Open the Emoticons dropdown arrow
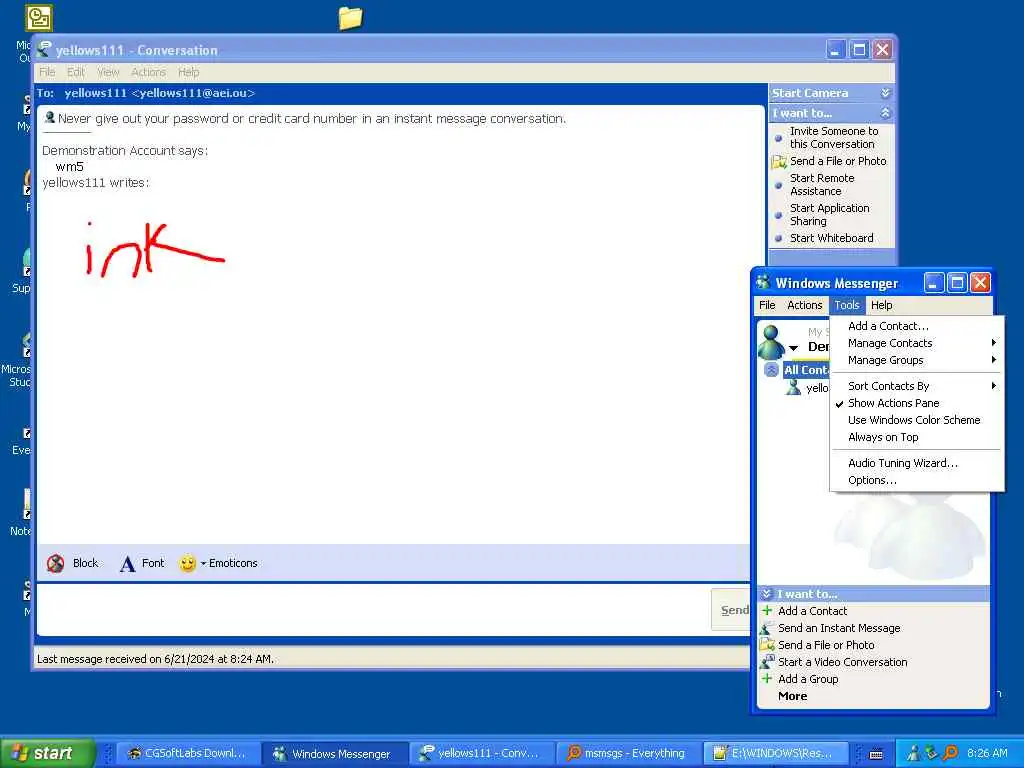Screen dimensions: 1024x768 (203, 563)
